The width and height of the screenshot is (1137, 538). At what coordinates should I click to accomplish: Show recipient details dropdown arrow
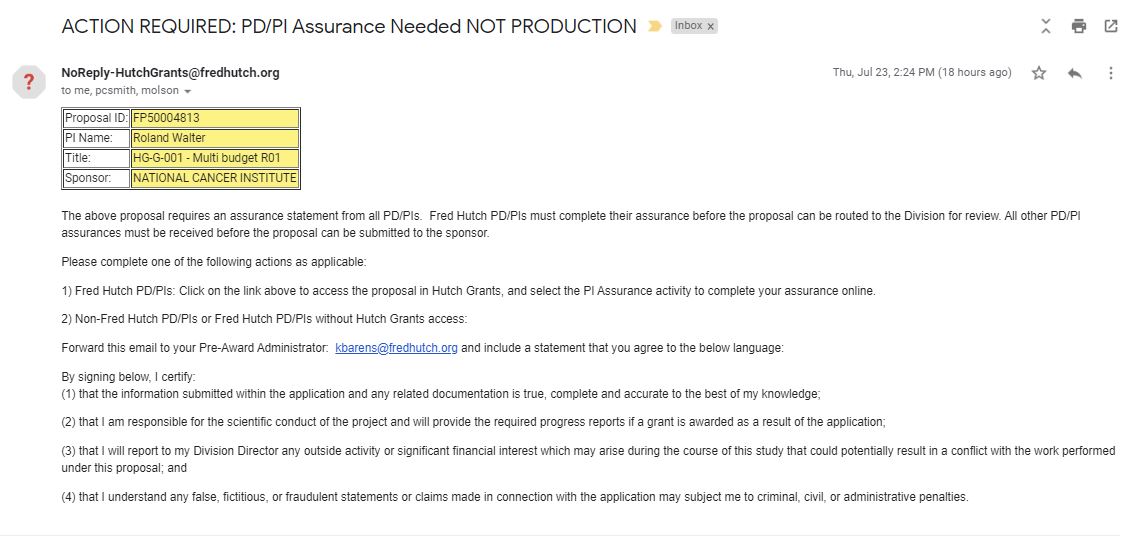coord(188,91)
